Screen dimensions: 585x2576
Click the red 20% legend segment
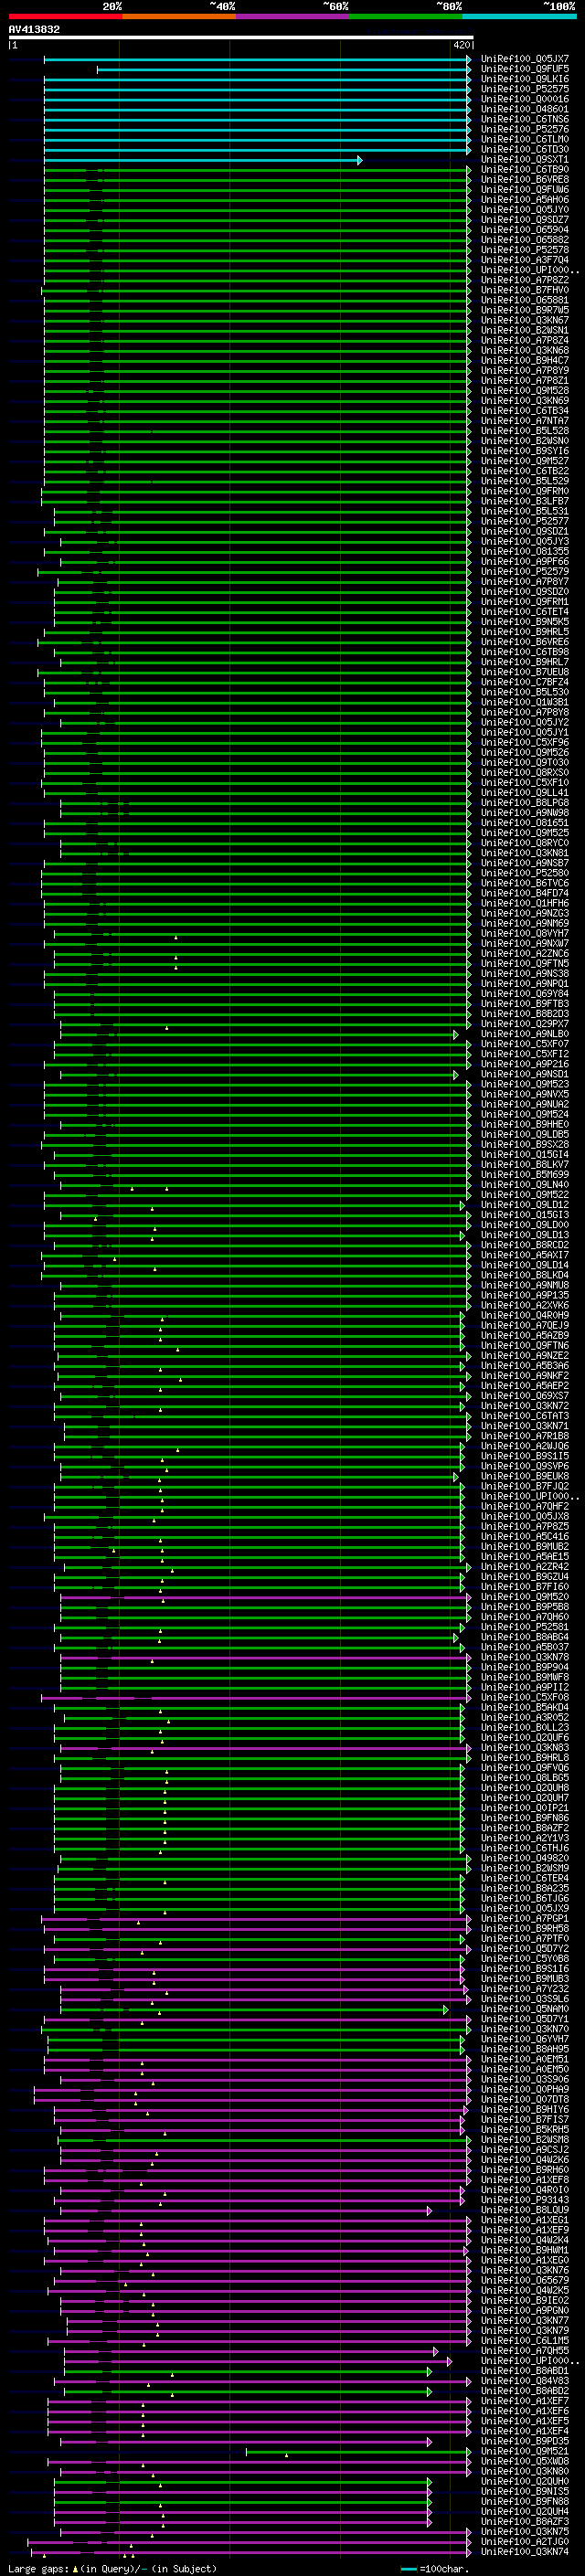click(x=65, y=16)
